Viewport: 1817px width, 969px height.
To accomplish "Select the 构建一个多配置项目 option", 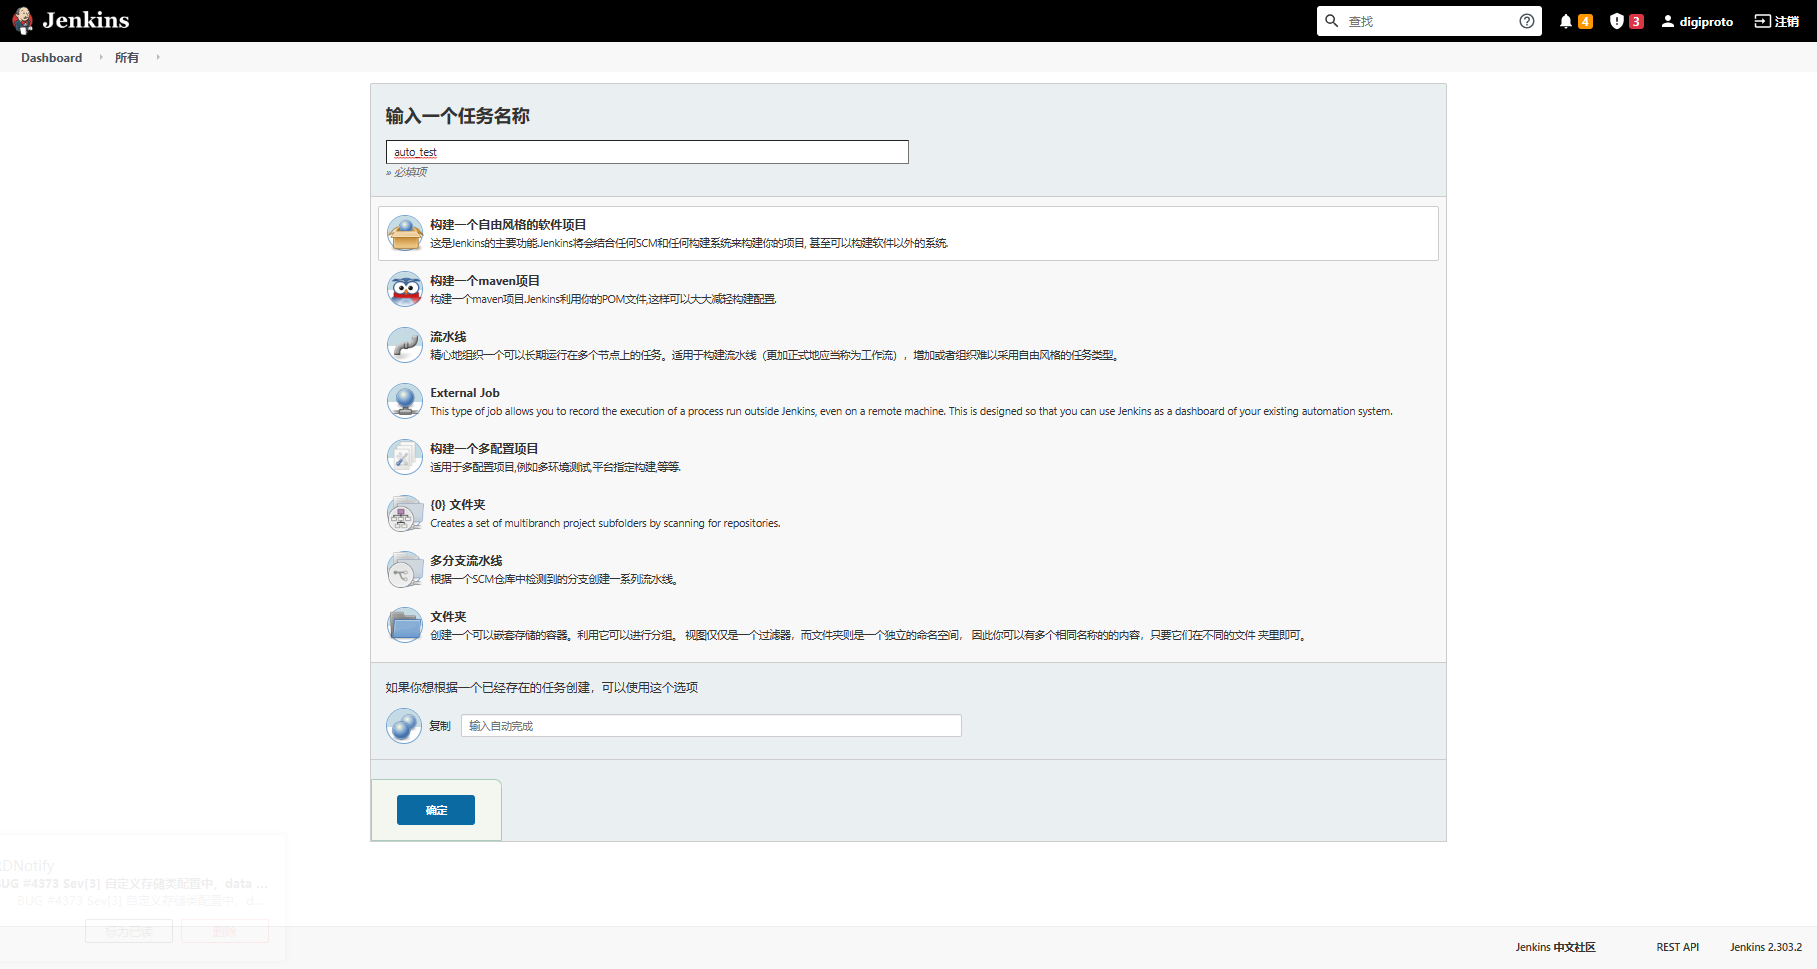I will 484,448.
